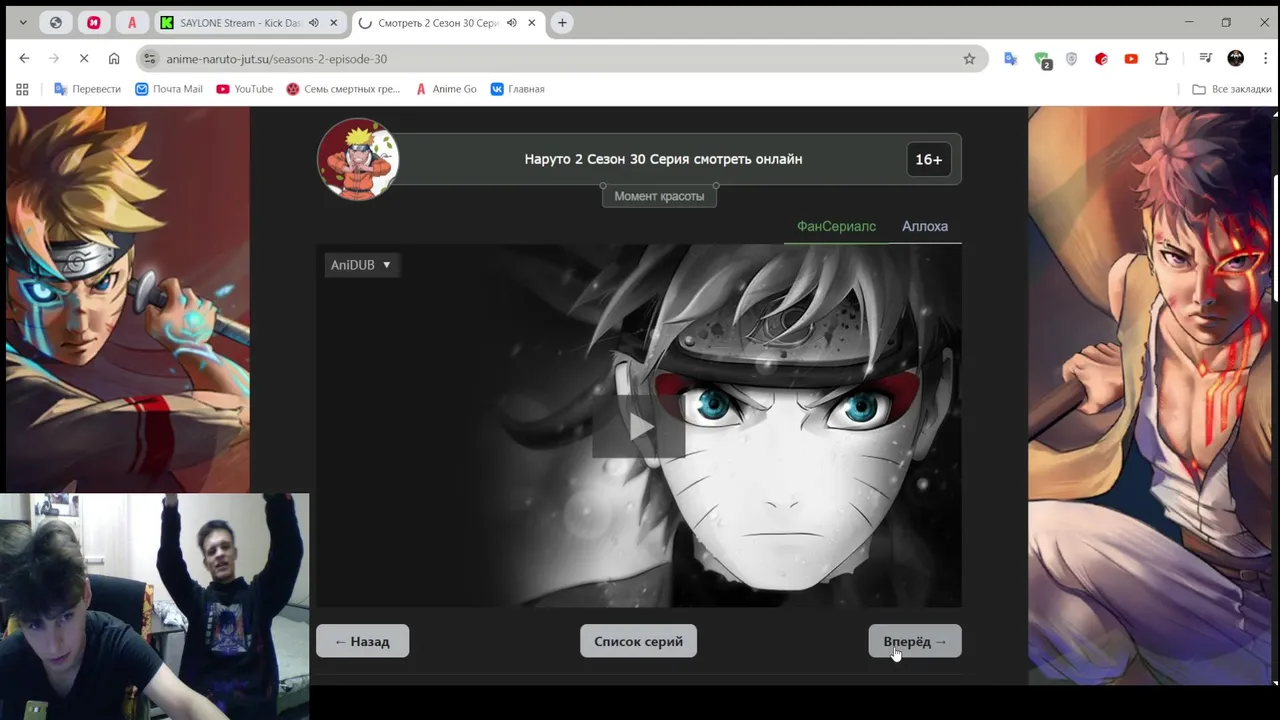Open the Почта Mail bookmark
Screen dimensions: 1280x720
pyautogui.click(x=169, y=89)
